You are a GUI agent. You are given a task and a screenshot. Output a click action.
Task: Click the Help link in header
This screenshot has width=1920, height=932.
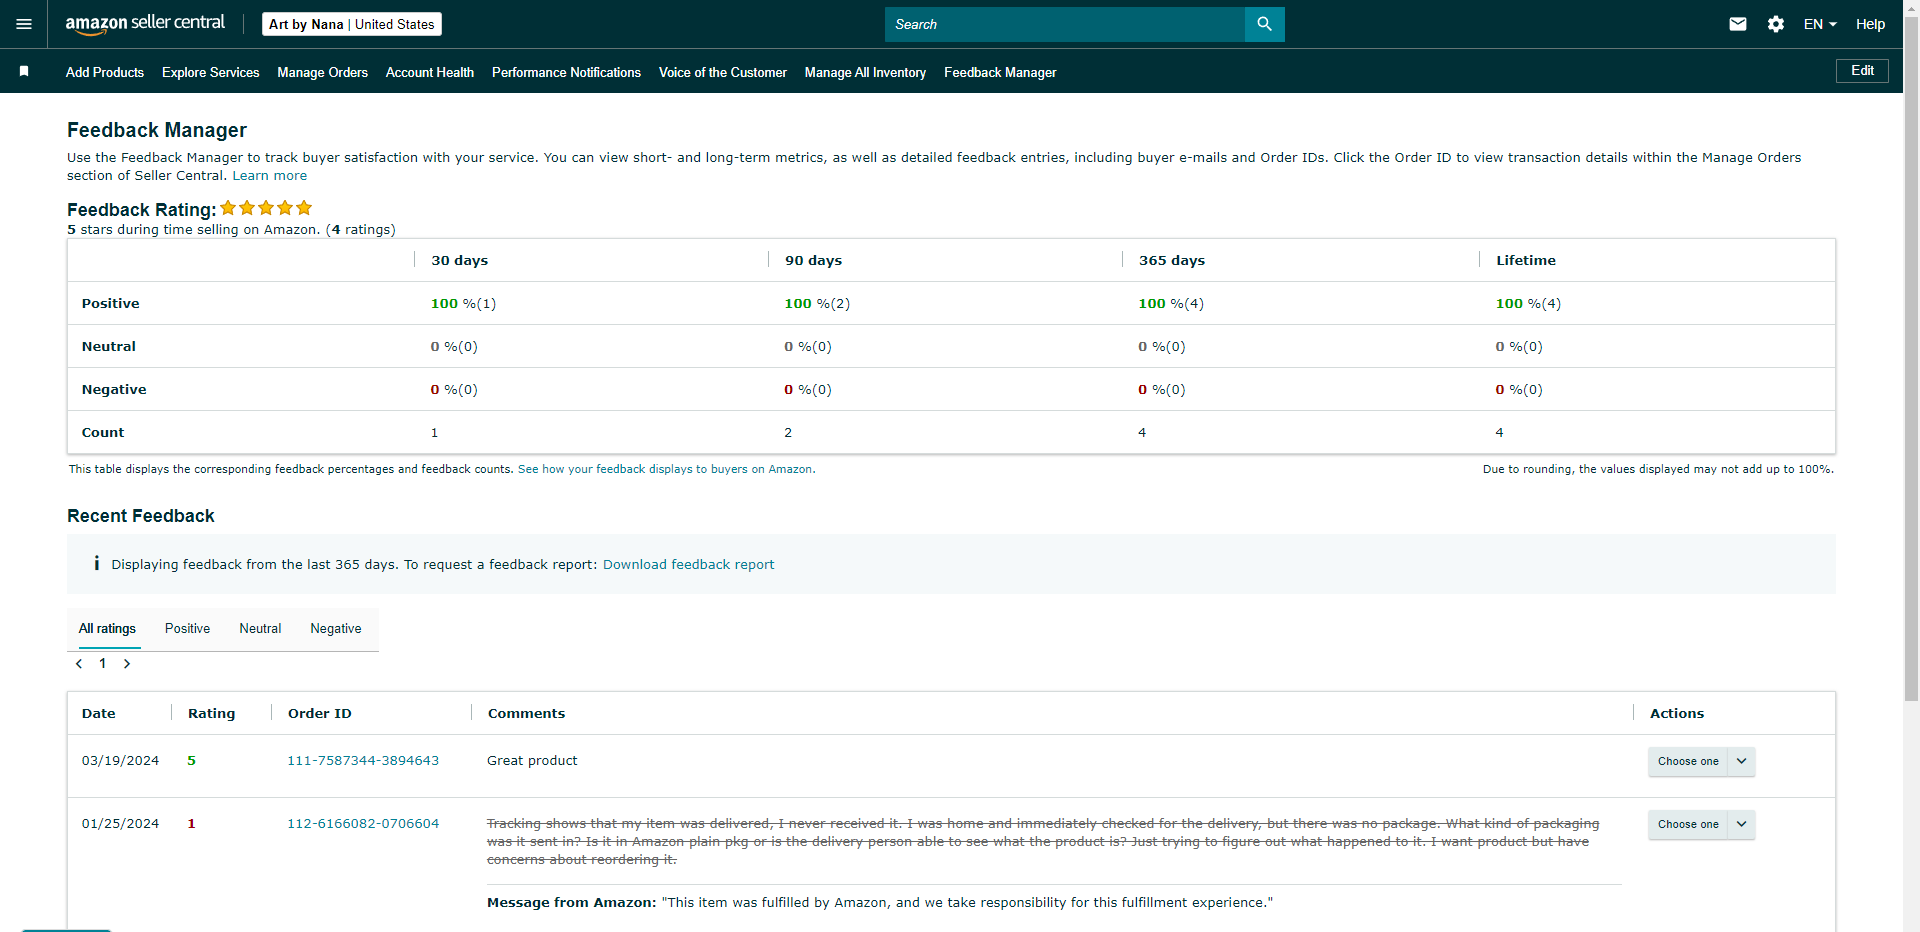coord(1870,24)
